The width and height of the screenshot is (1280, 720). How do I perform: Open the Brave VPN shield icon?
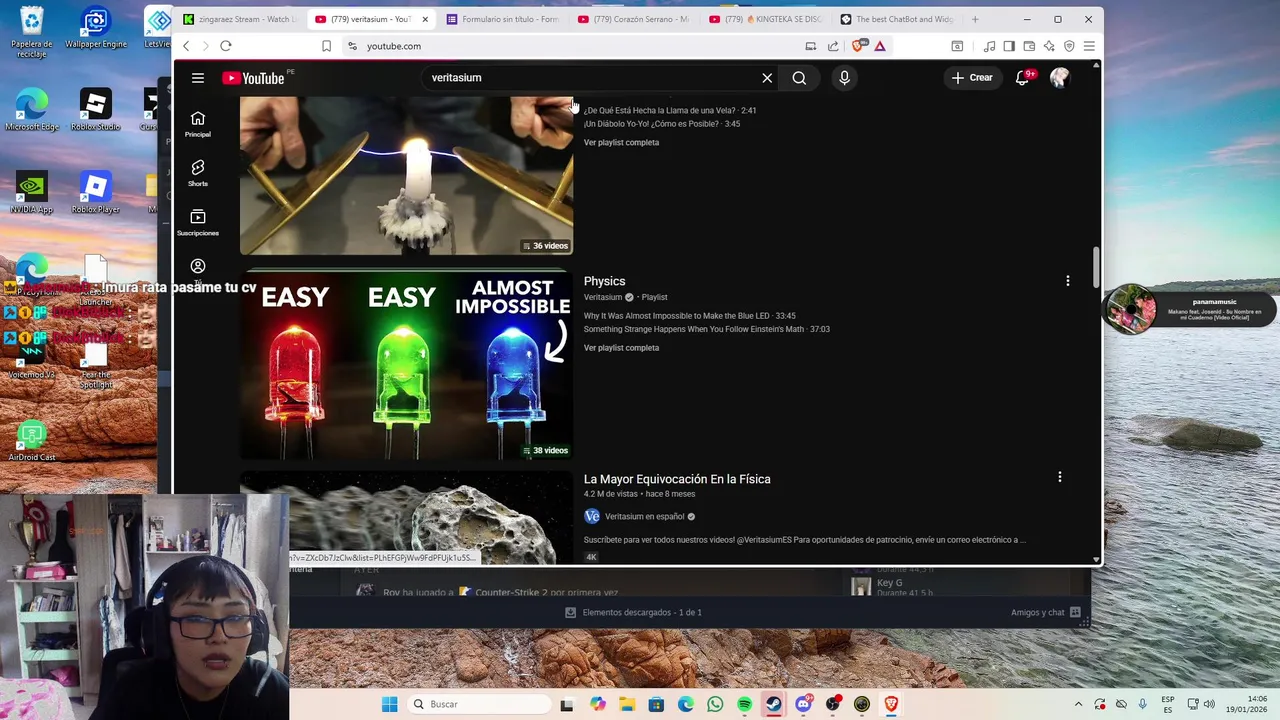coord(1069,46)
